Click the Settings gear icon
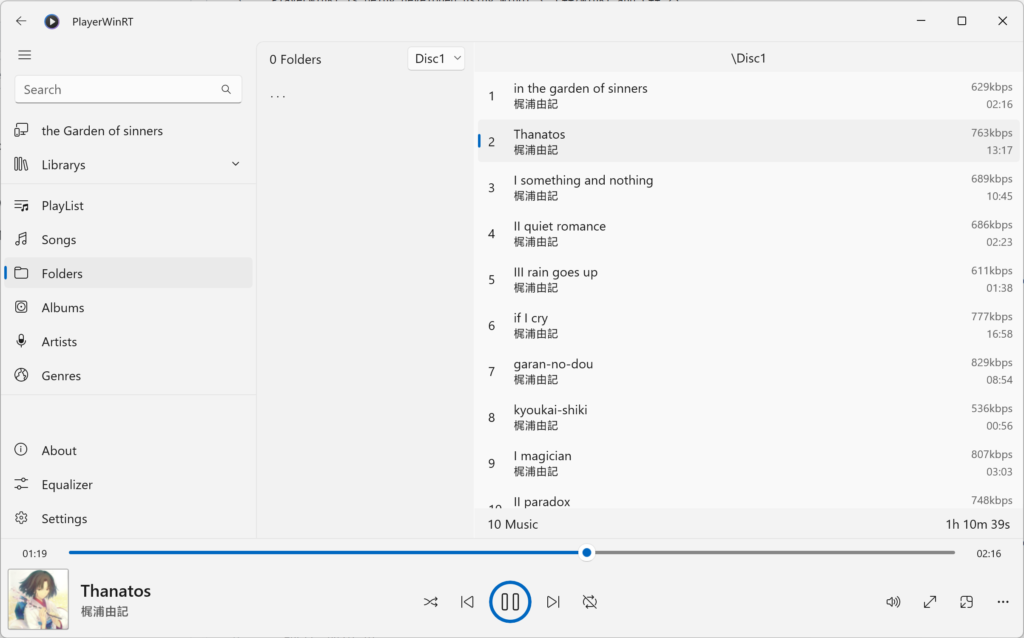This screenshot has height=638, width=1024. (22, 518)
